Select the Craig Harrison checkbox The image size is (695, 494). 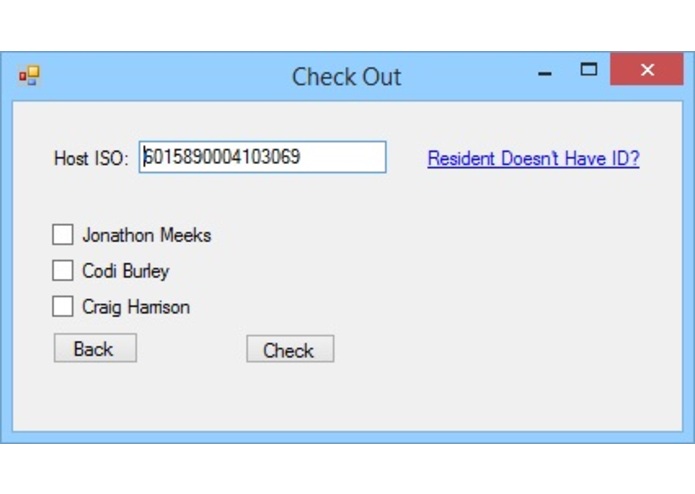point(62,306)
